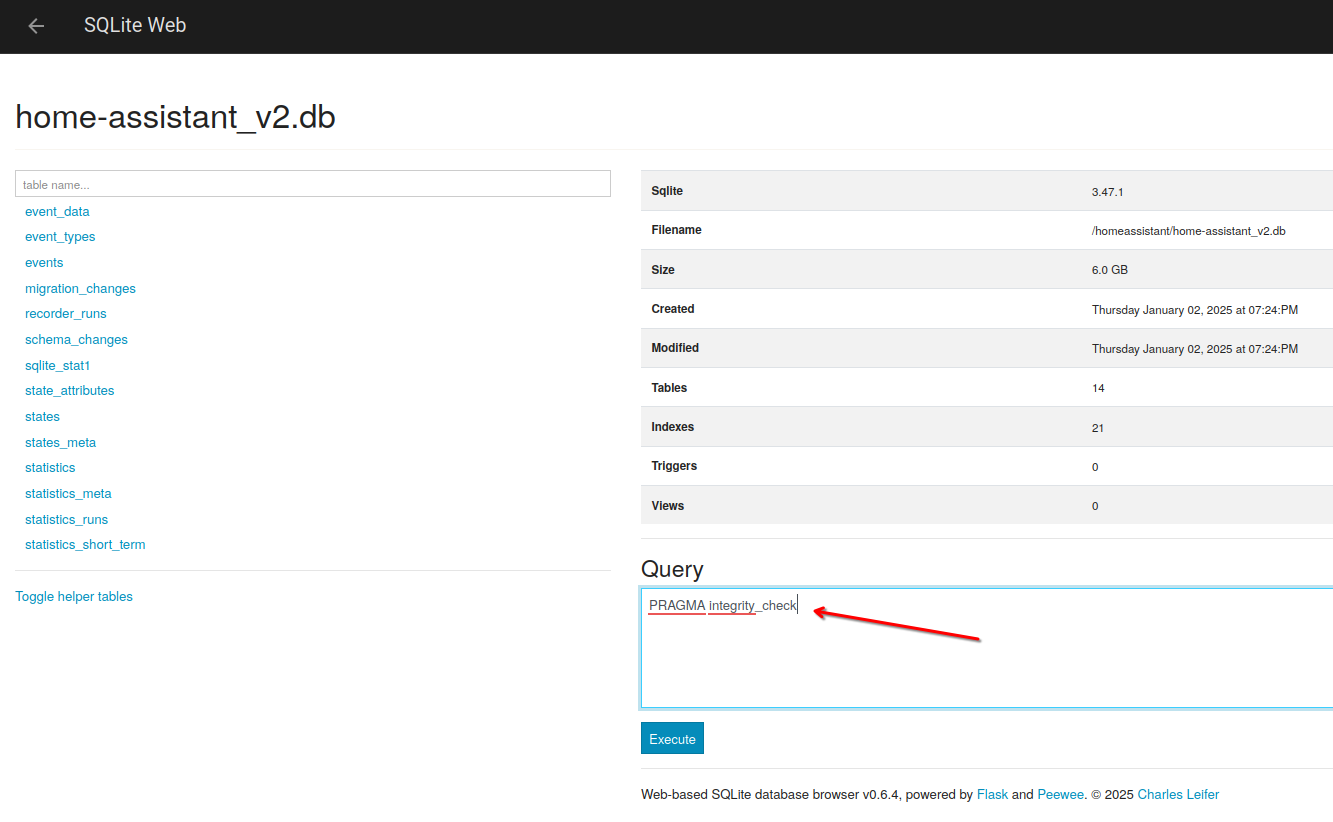Select the Modified date value

1195,349
